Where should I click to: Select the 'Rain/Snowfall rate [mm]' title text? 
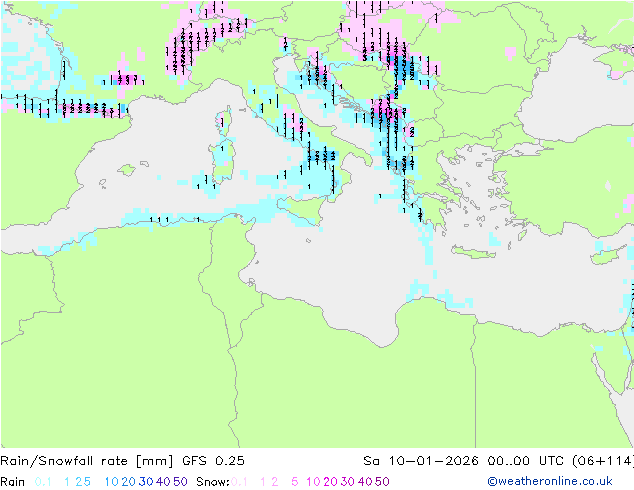click(87, 461)
